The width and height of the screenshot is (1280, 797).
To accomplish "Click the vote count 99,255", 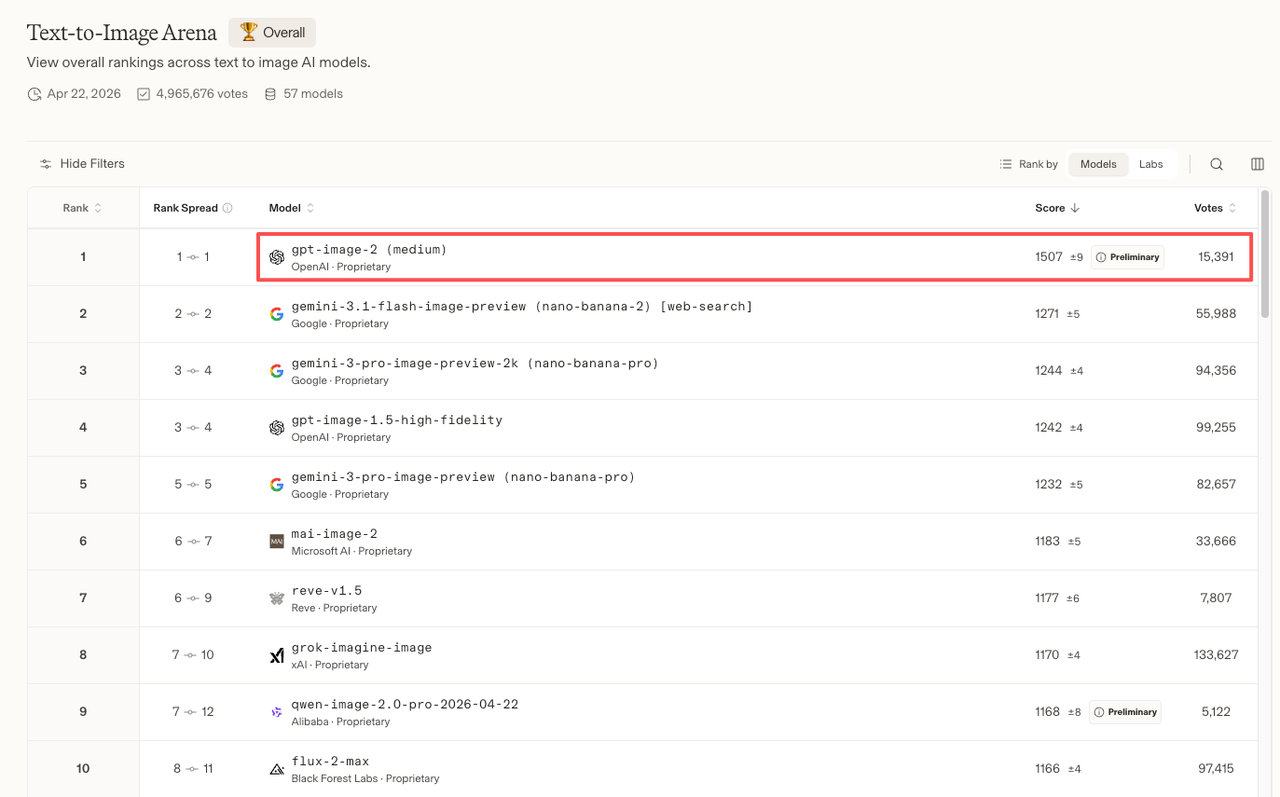I will (1215, 428).
